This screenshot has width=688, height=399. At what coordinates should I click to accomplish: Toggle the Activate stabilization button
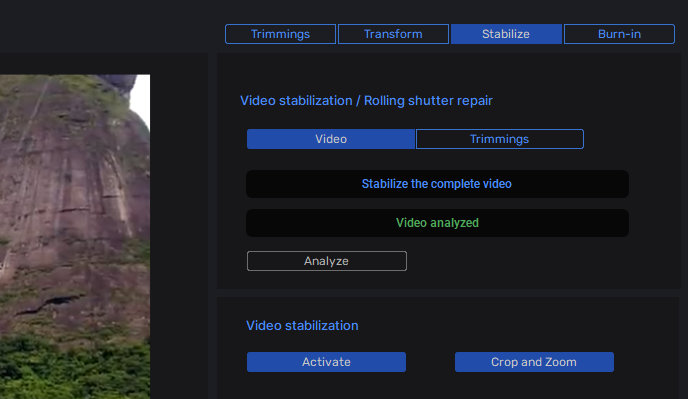326,362
